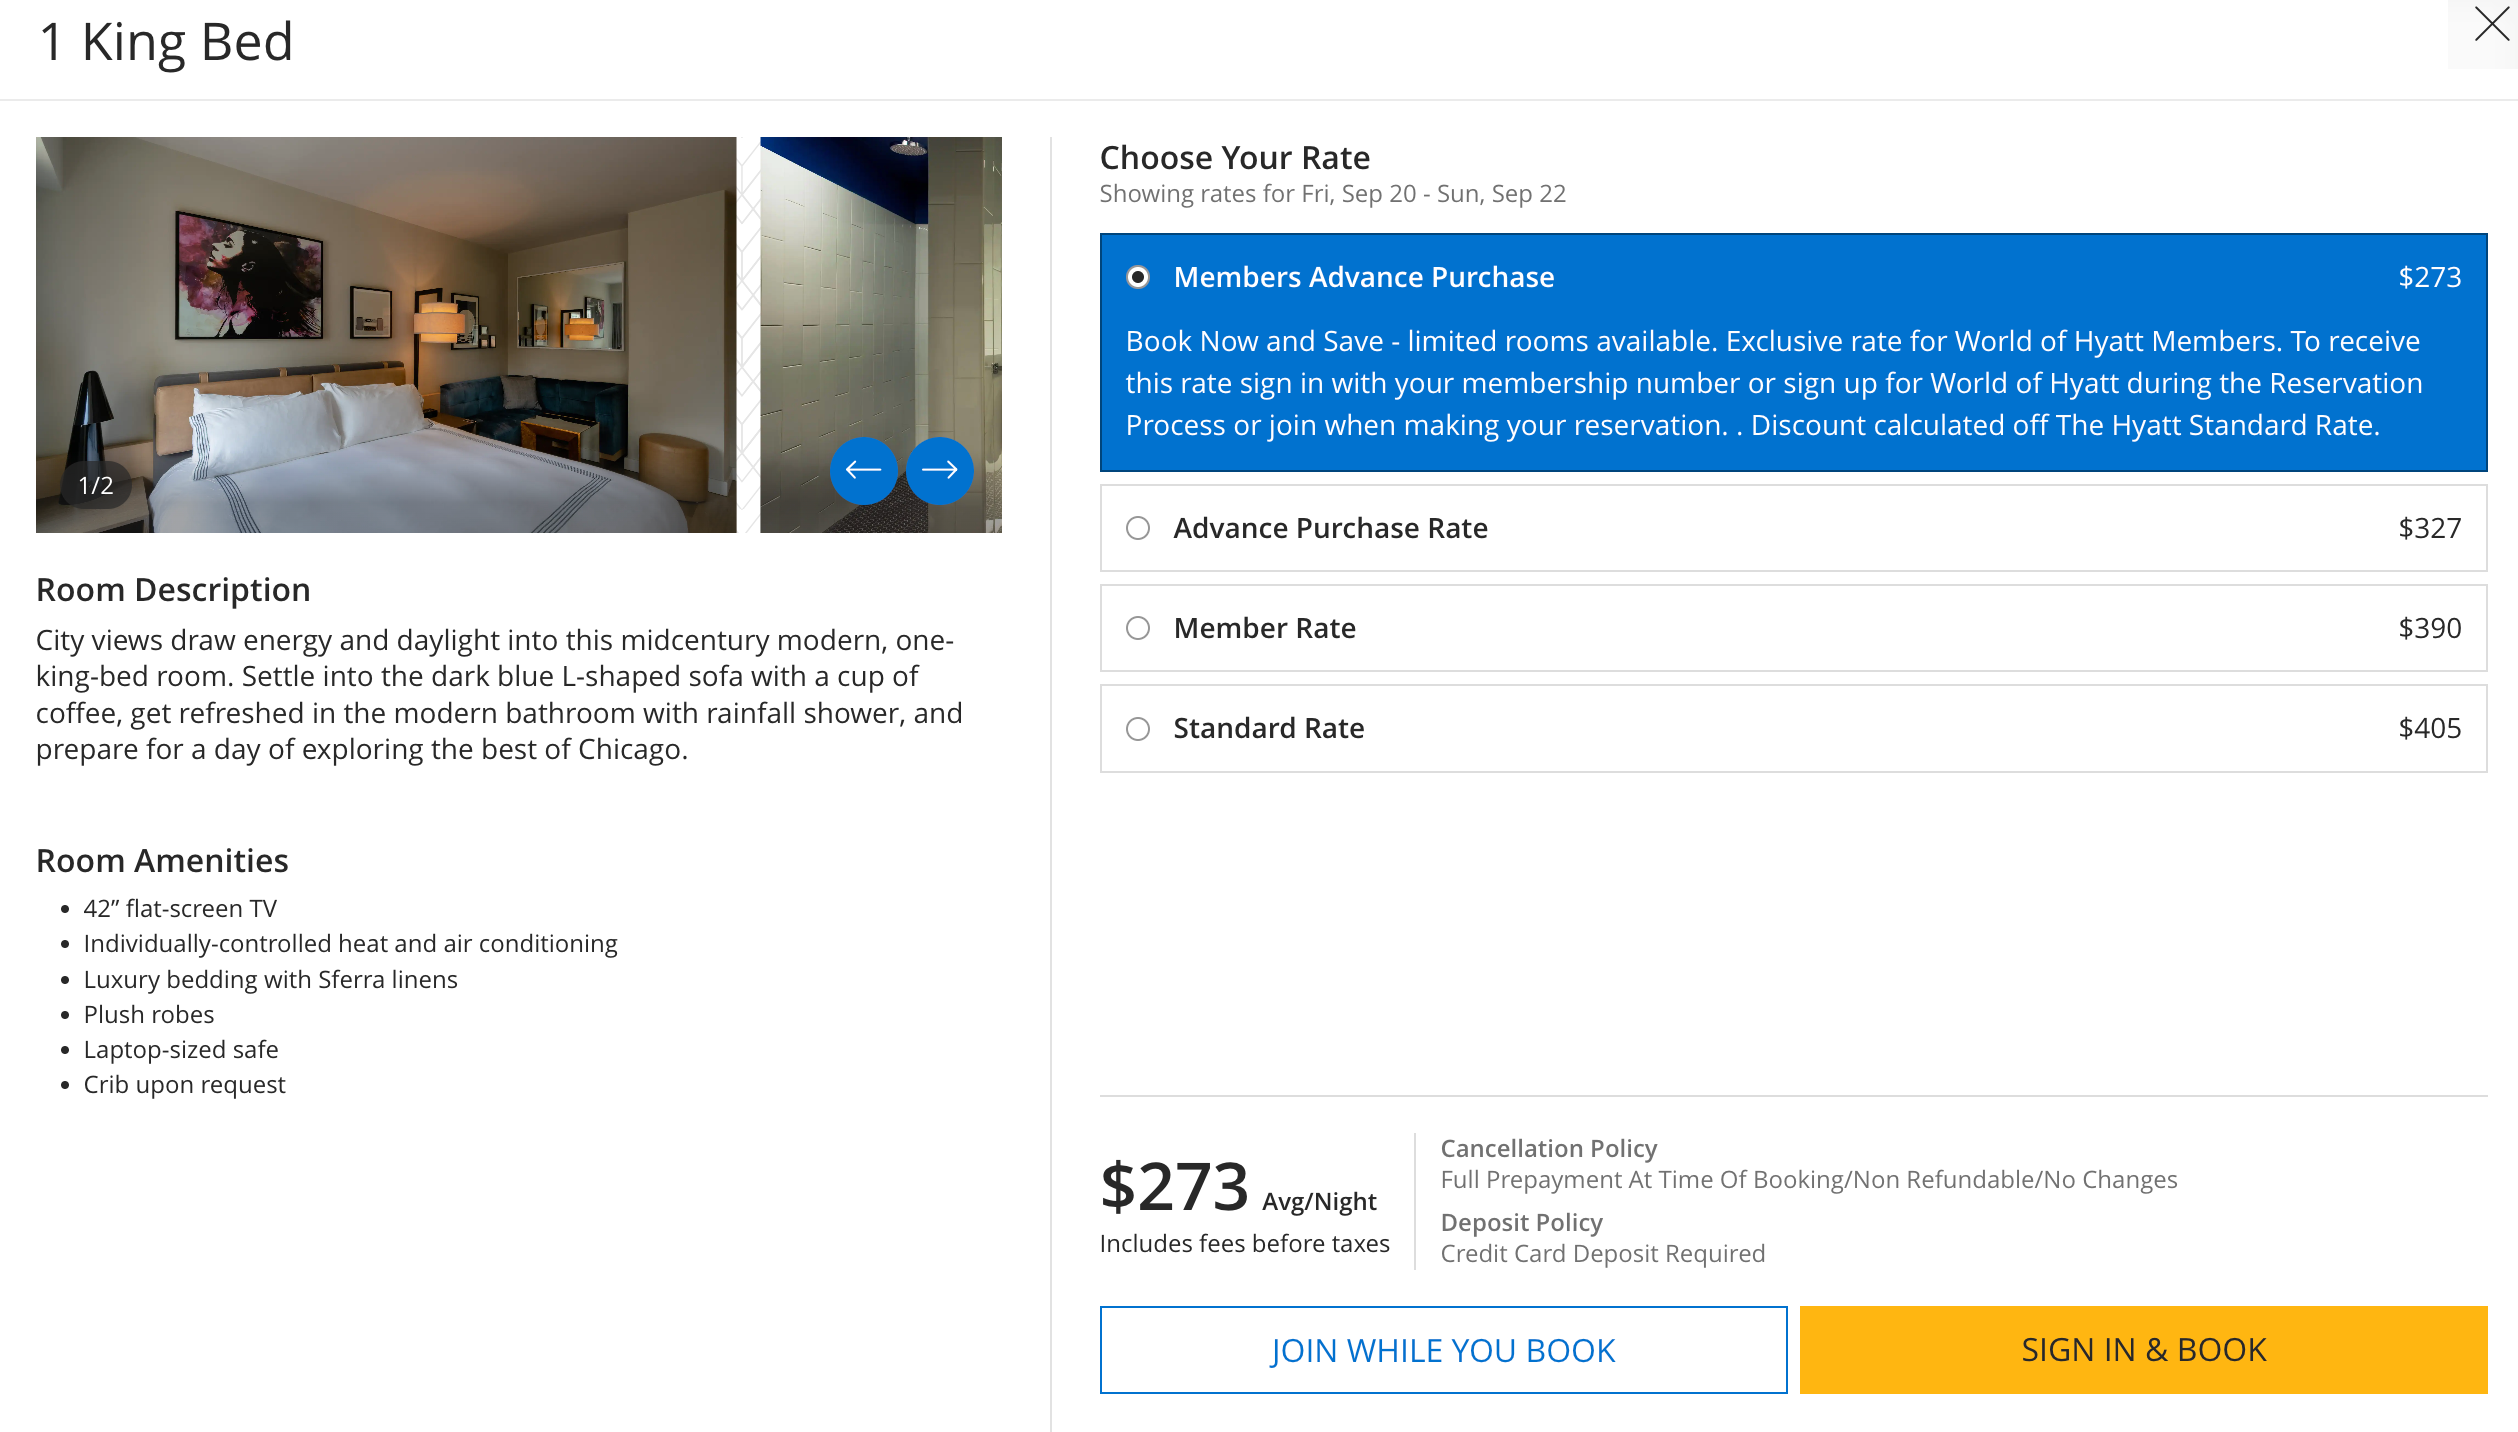
Task: Select the Standard Rate radio button
Action: click(x=1138, y=728)
